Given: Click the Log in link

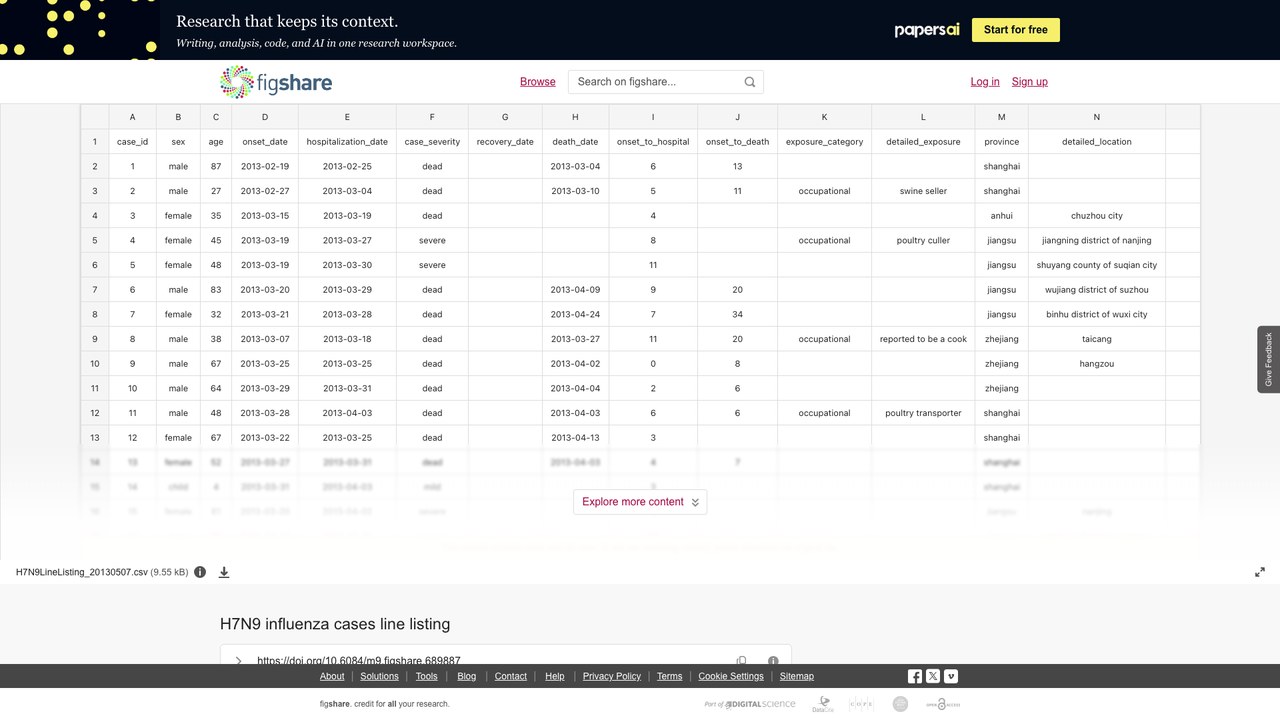Looking at the screenshot, I should tap(985, 82).
